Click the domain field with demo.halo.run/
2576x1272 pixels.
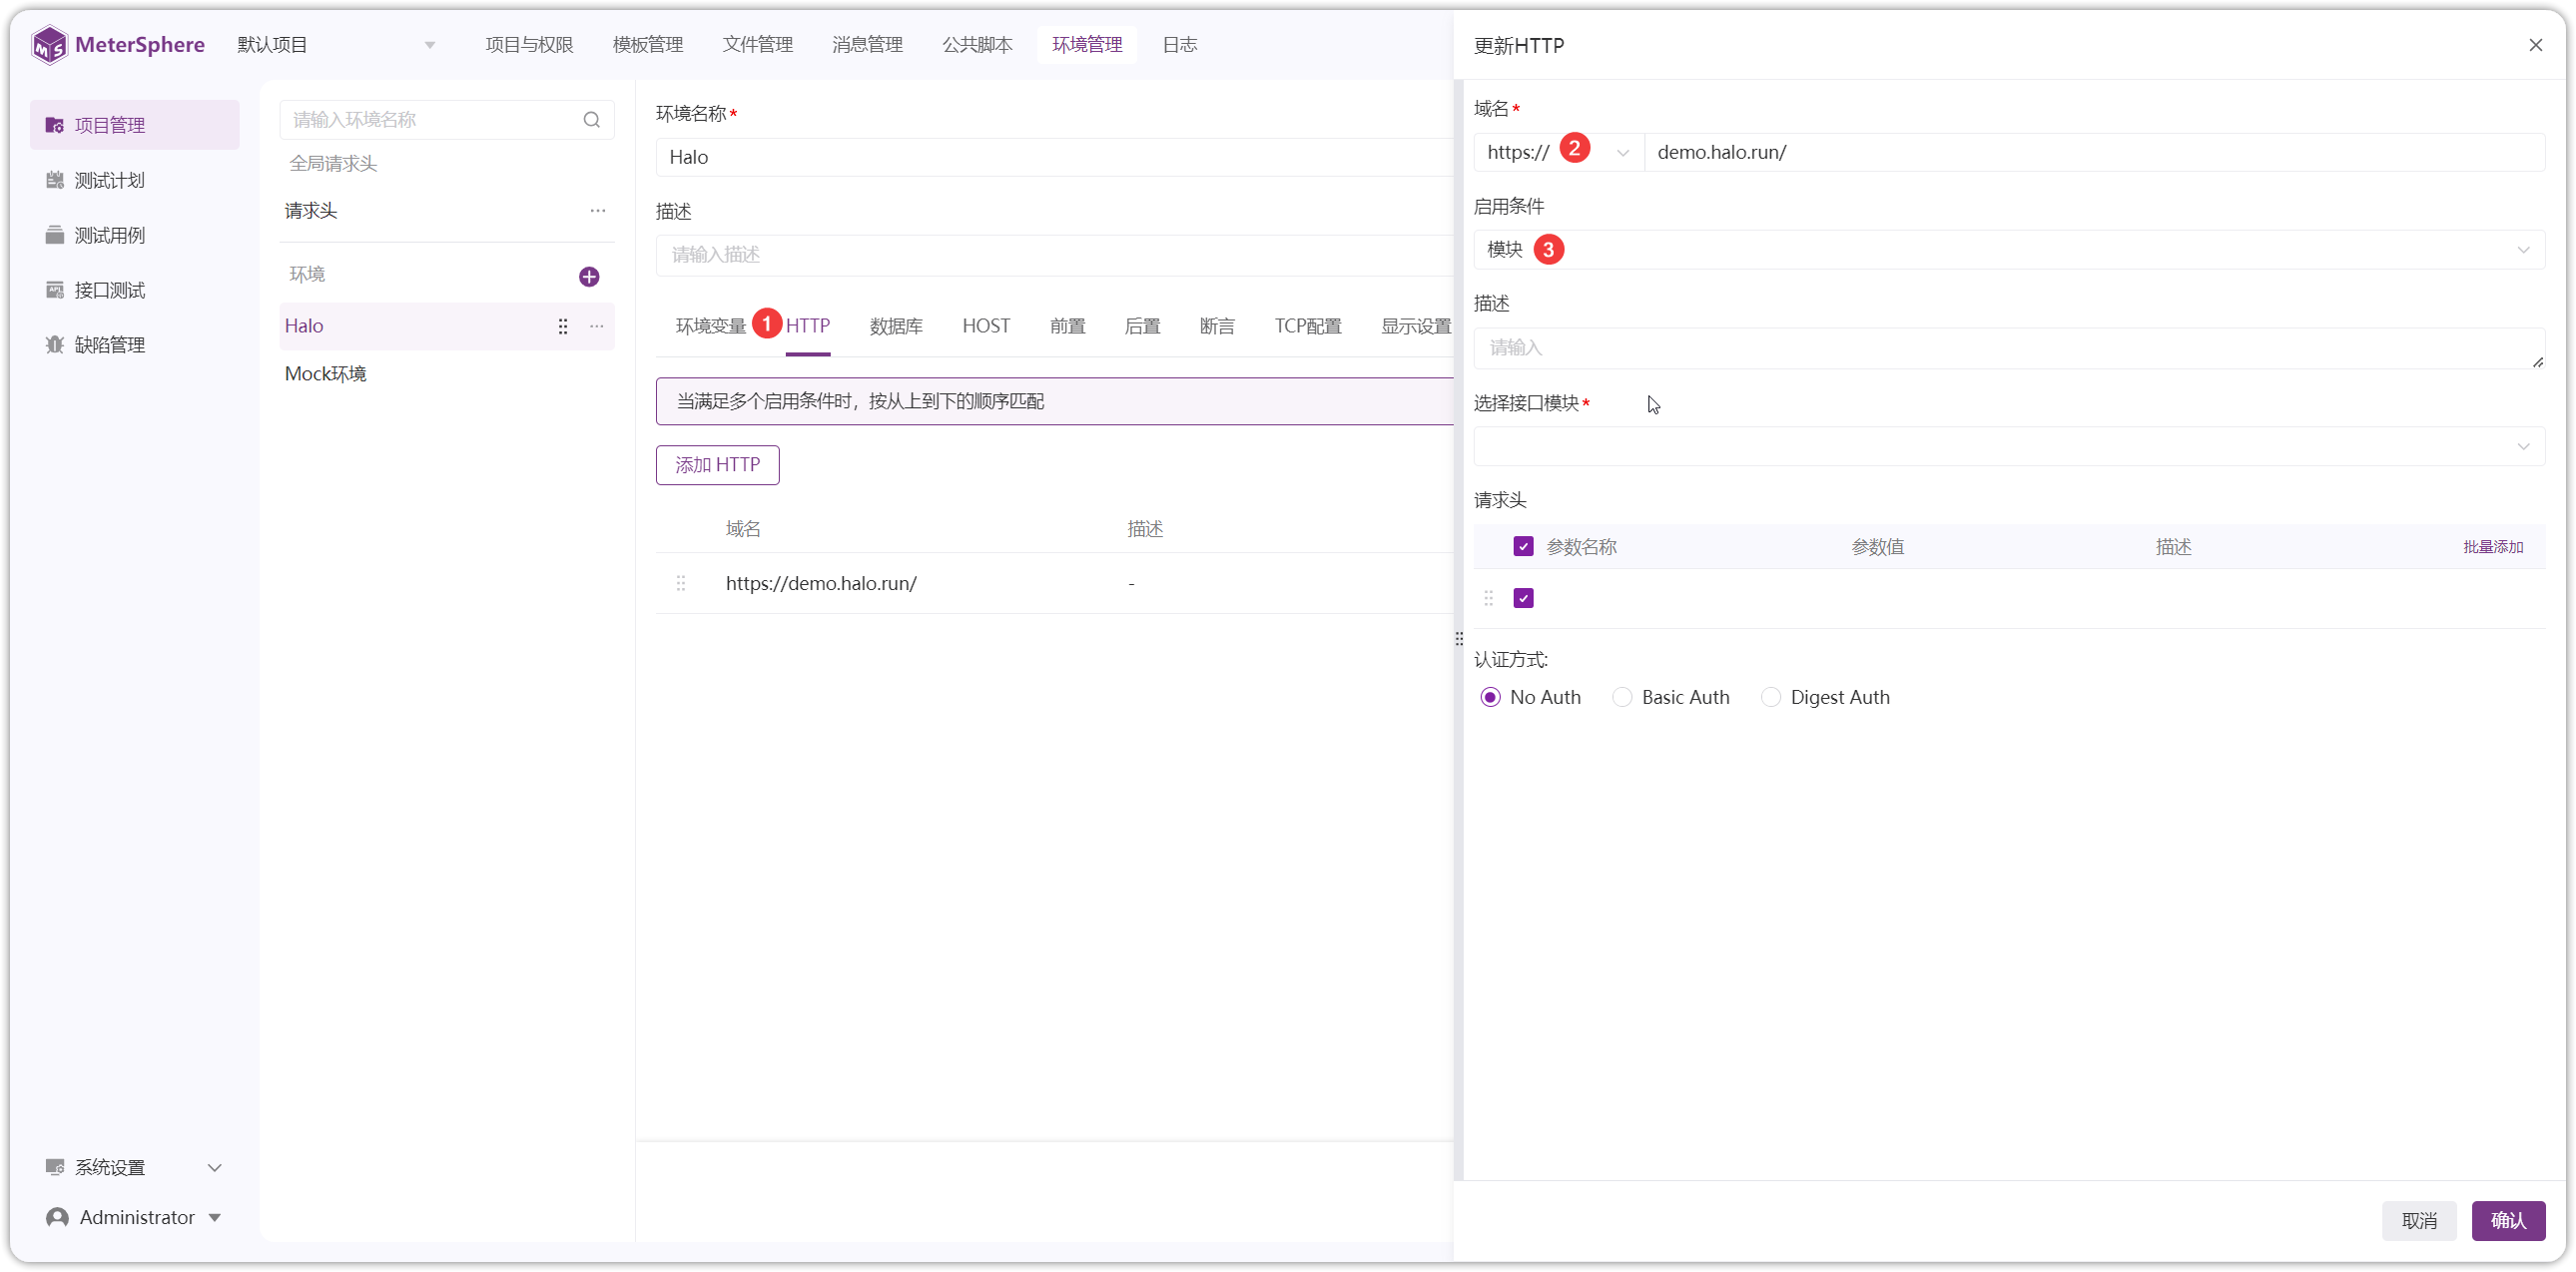2094,152
